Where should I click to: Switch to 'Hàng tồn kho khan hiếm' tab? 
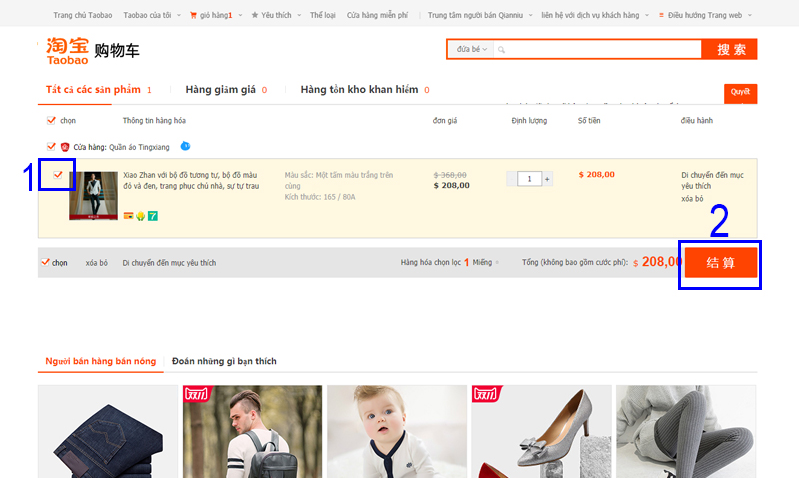pyautogui.click(x=365, y=90)
